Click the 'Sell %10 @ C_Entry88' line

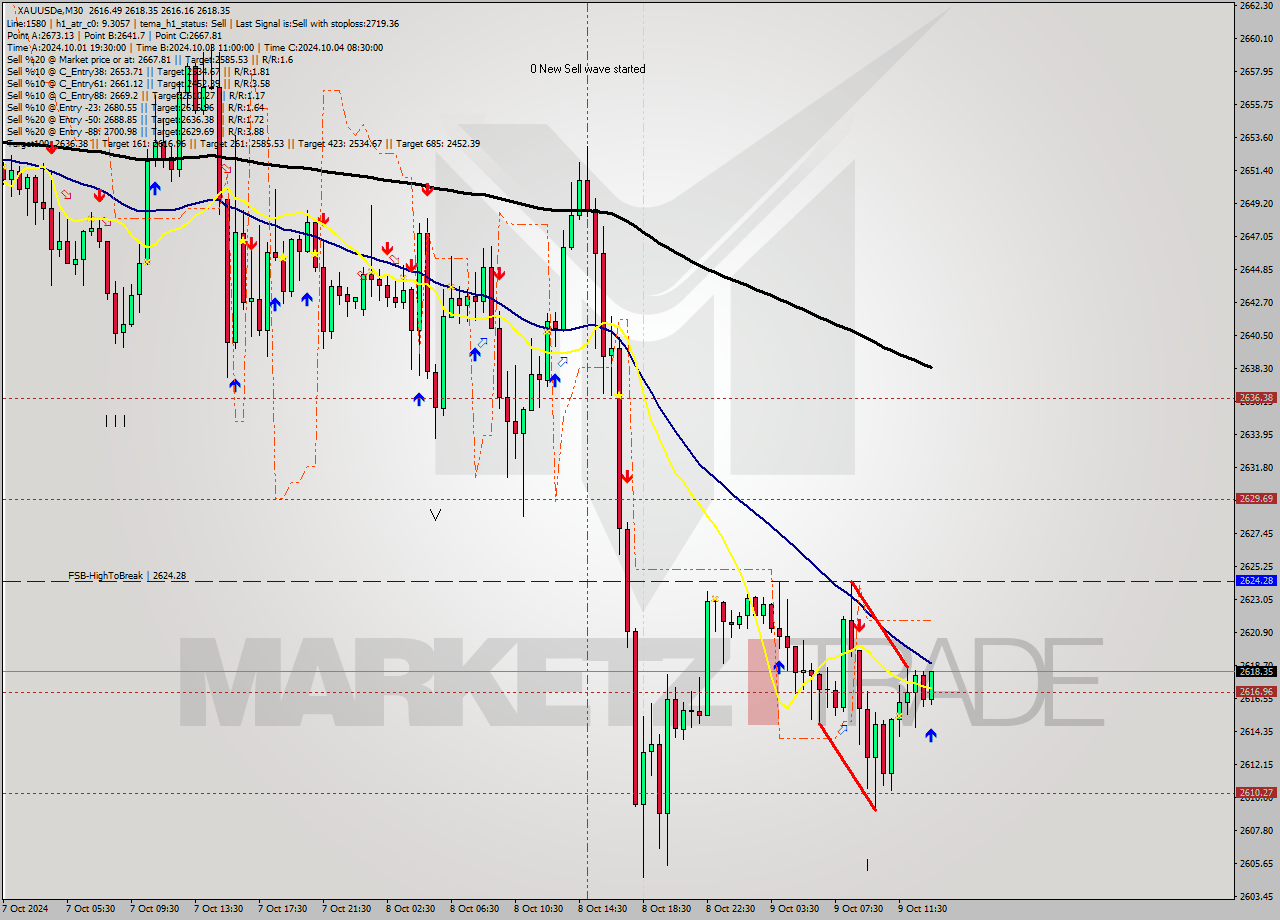(x=135, y=95)
